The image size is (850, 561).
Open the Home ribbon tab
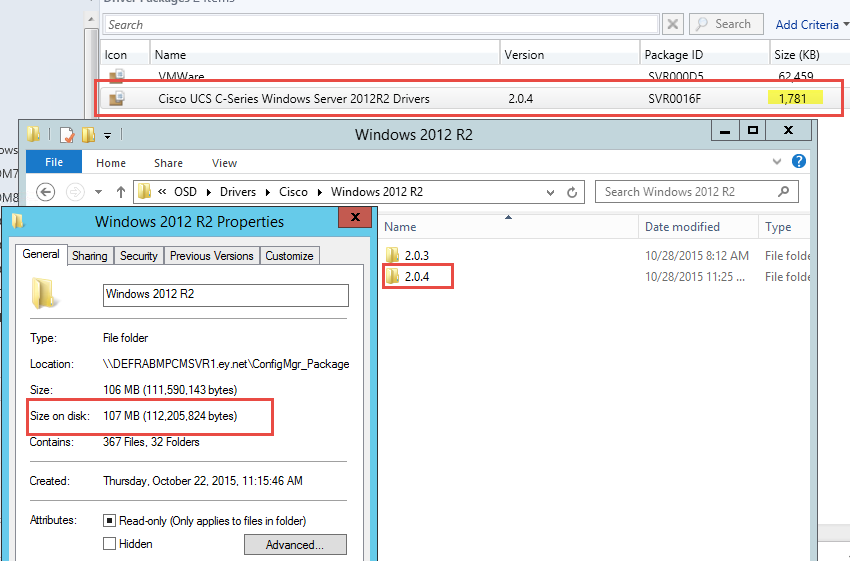[111, 163]
